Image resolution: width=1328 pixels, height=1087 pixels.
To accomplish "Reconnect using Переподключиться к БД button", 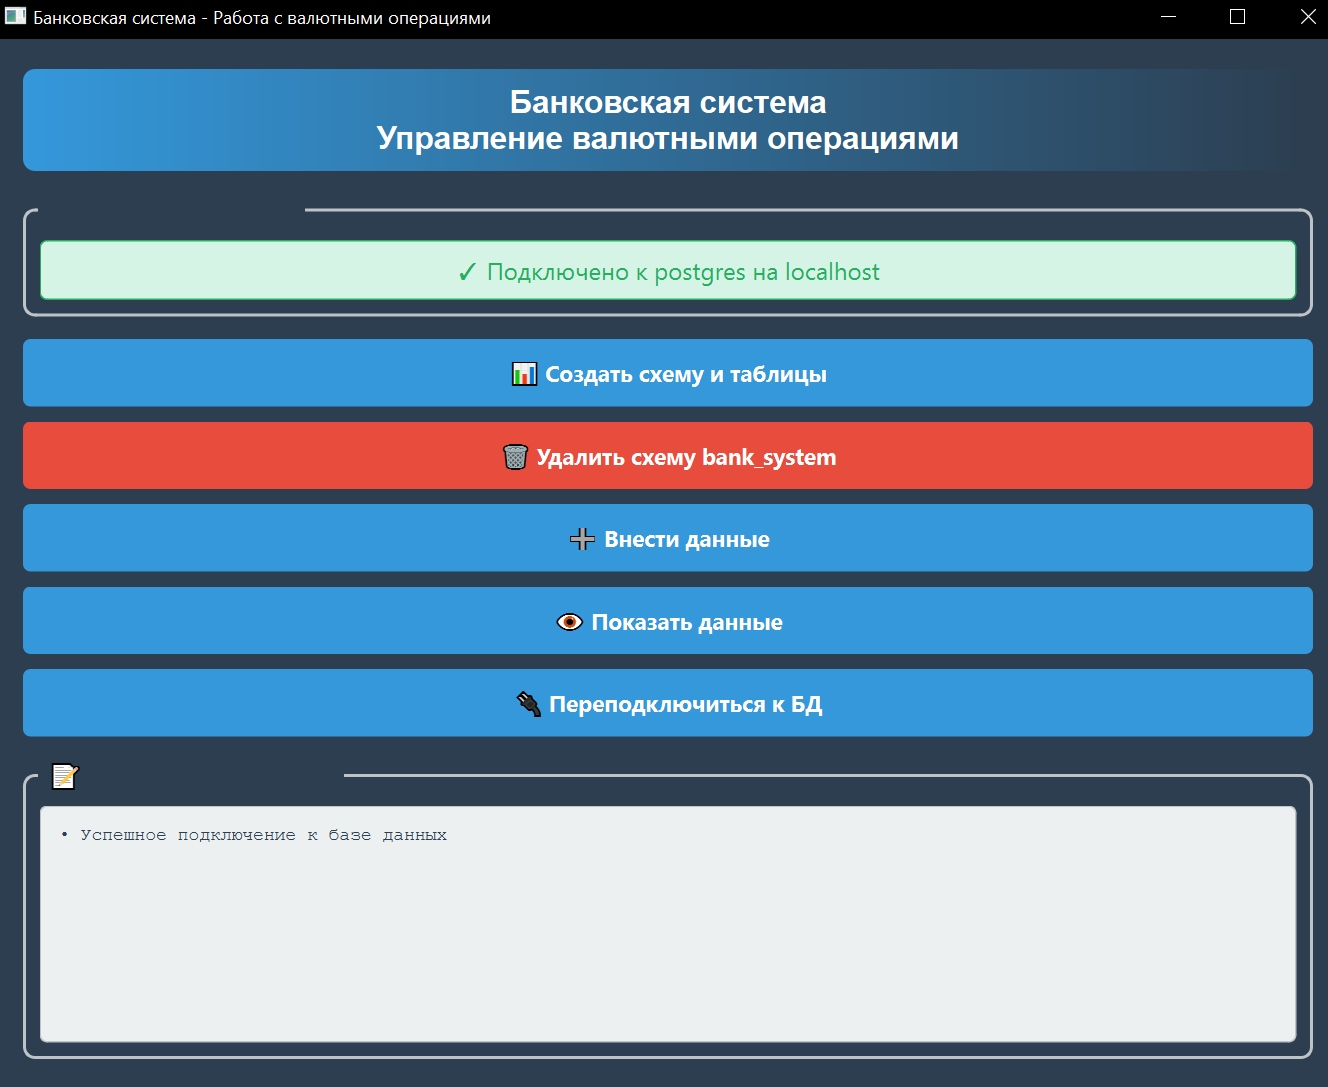I will coord(668,703).
